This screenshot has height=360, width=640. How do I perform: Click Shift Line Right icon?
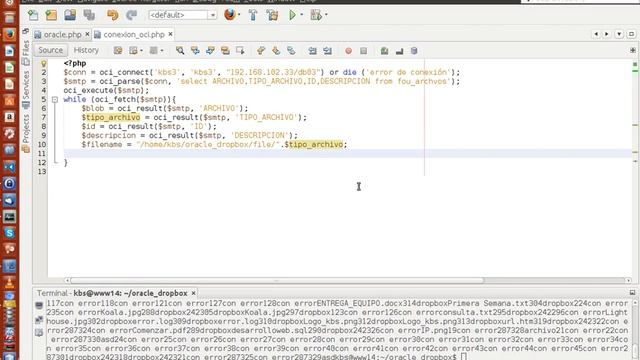click(x=327, y=51)
